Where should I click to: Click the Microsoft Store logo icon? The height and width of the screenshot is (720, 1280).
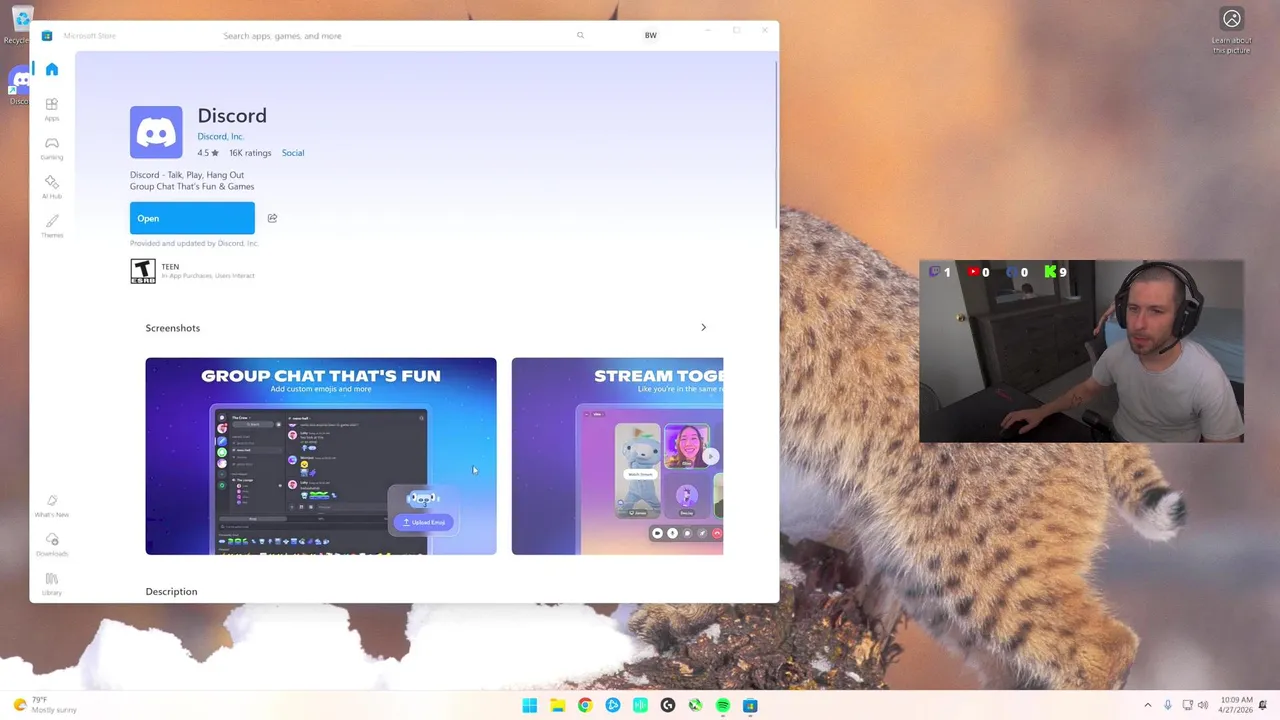click(47, 36)
